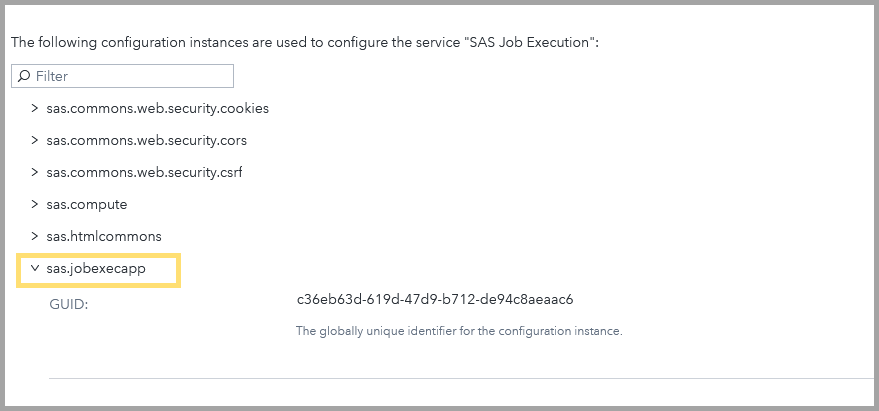879x411 pixels.
Task: Select the sas.commons.web.security.cookies label
Action: pos(158,108)
